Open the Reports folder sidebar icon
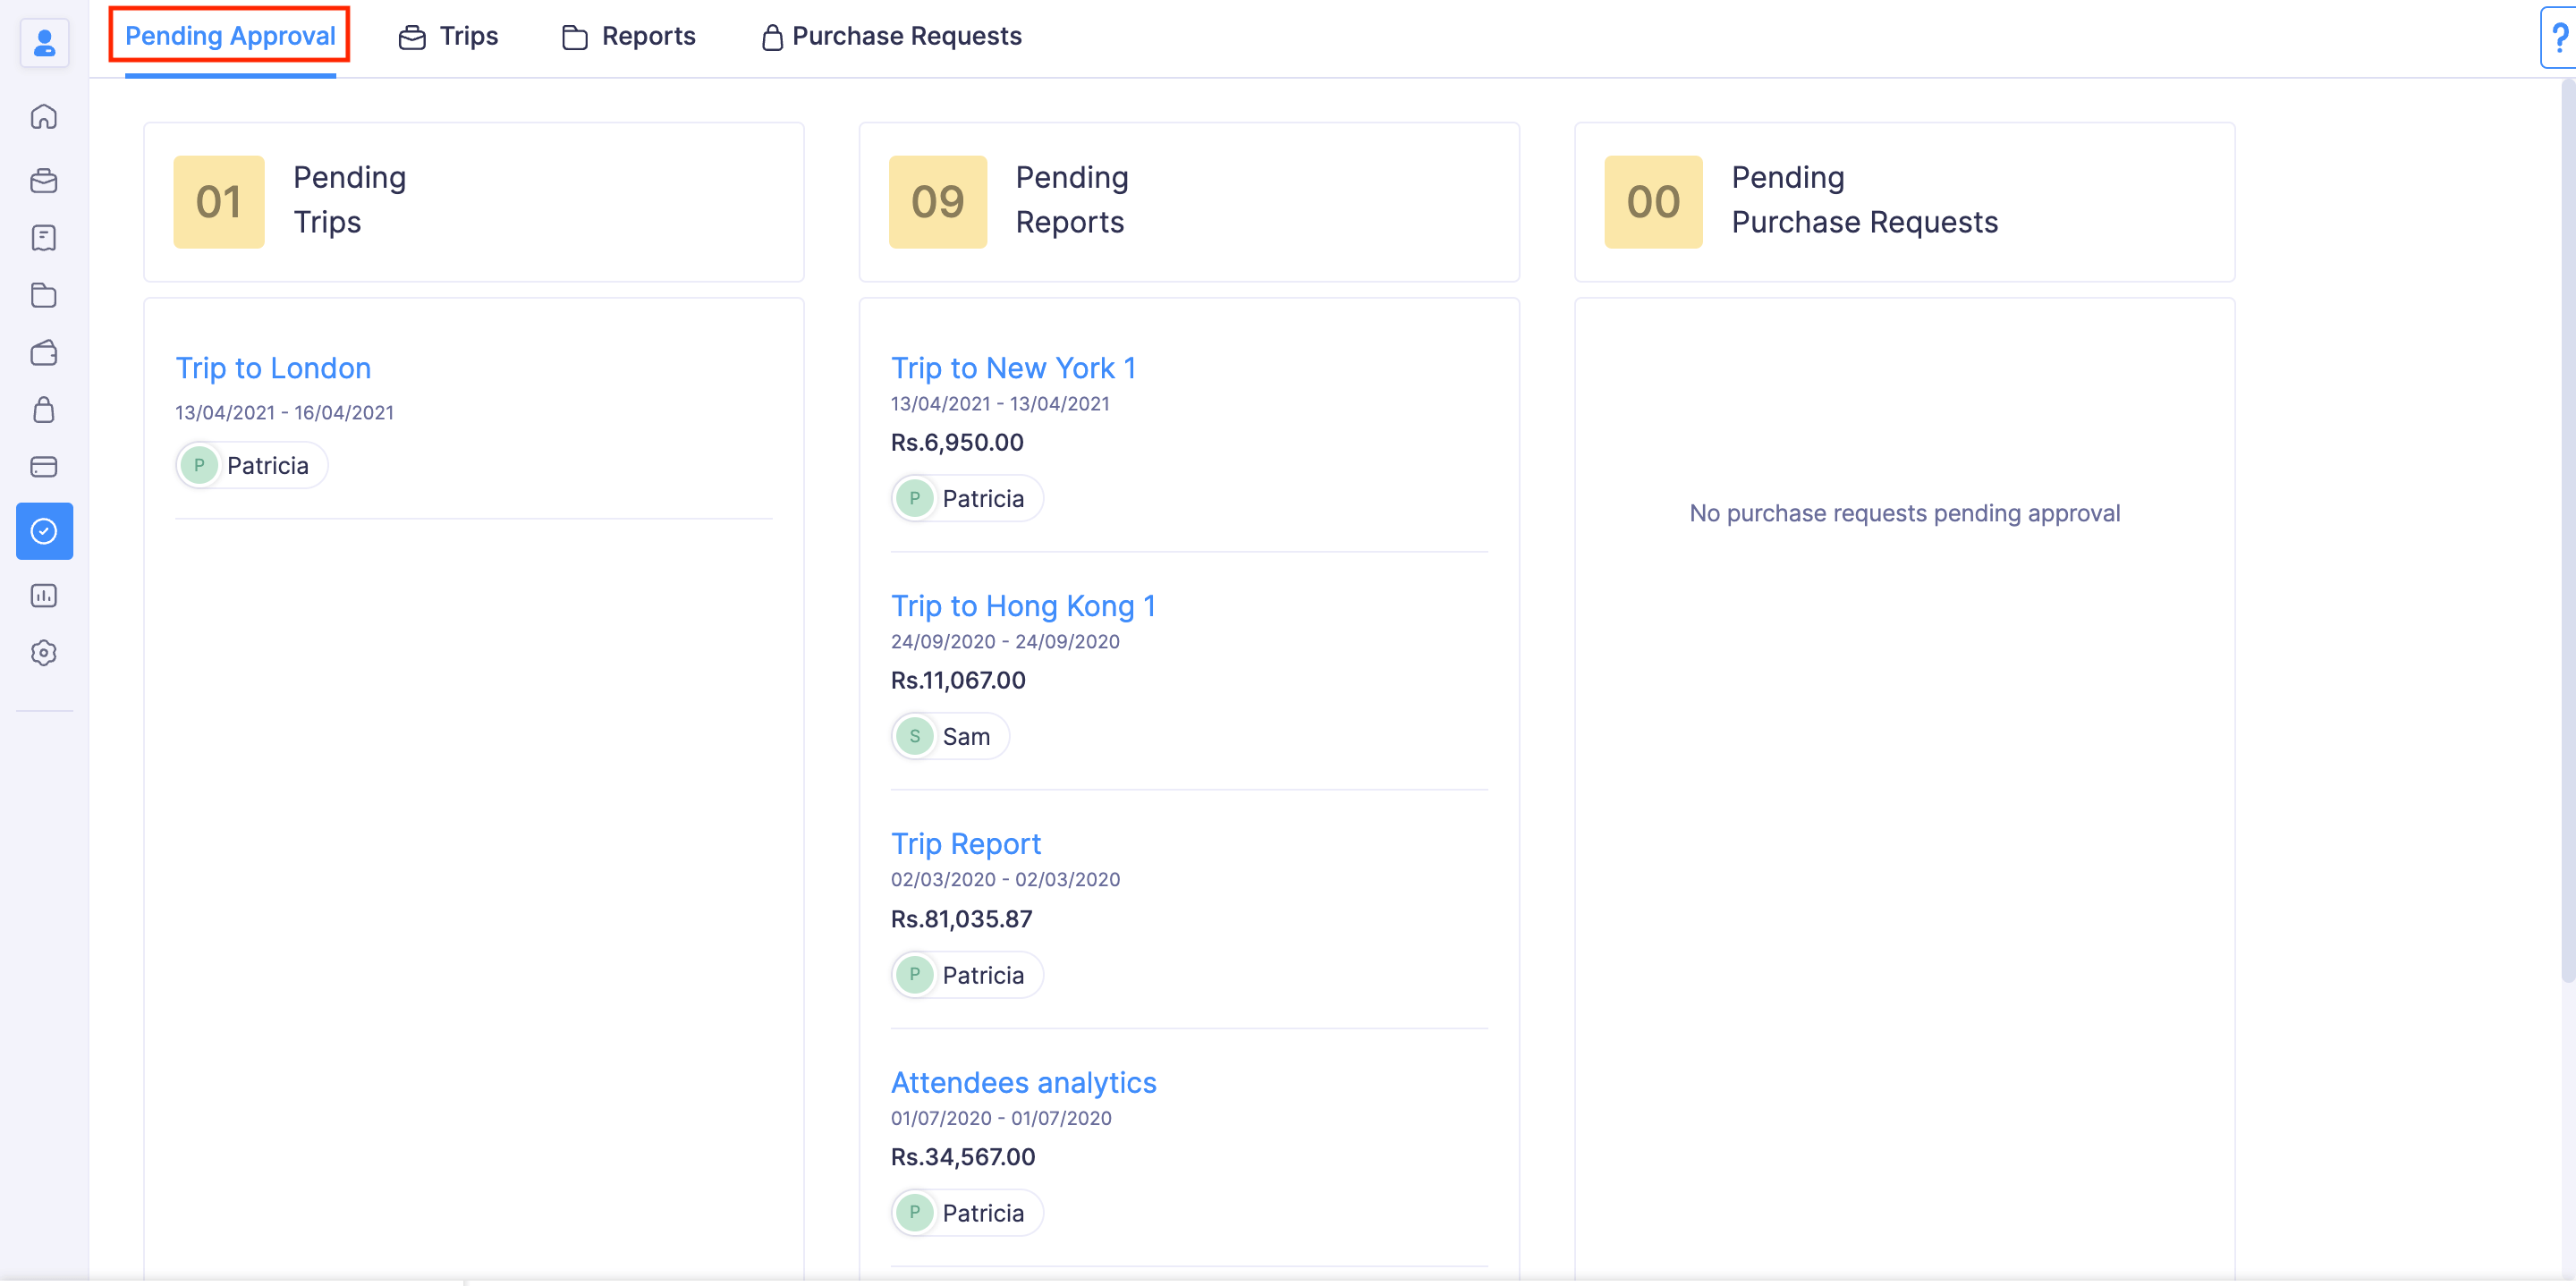Image resolution: width=2576 pixels, height=1286 pixels. 44,295
